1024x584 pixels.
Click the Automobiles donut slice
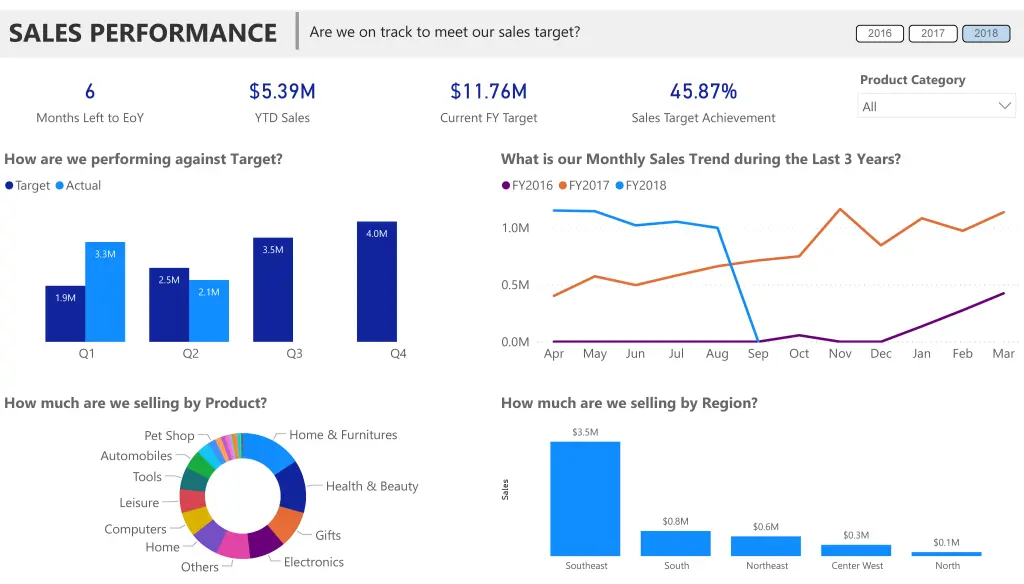[x=202, y=464]
